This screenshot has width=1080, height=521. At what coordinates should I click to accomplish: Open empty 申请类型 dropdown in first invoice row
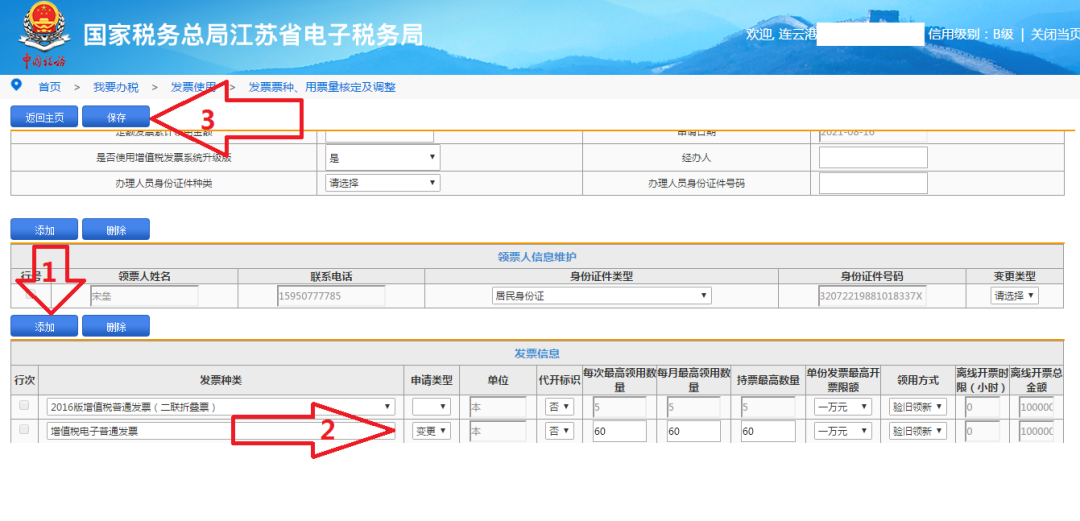coord(432,407)
